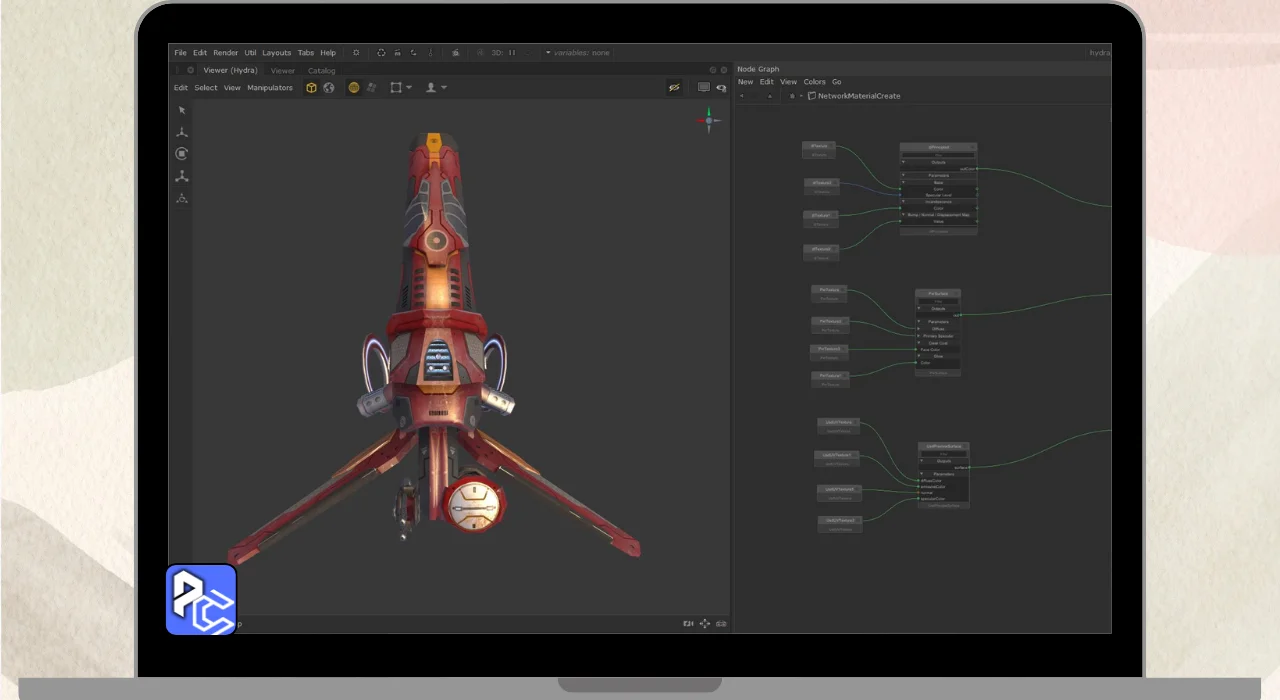Click the orange sphere shading icon
This screenshot has width=1280, height=700.
[354, 88]
